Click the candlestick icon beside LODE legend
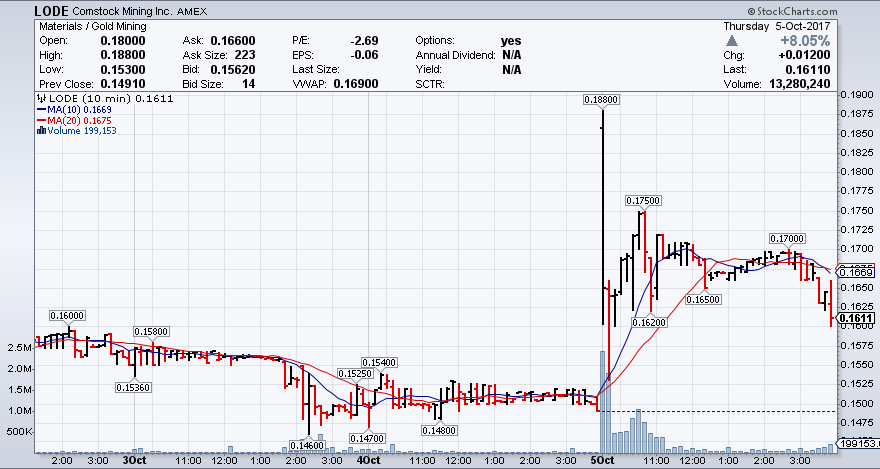Viewport: 880px width, 469px height. click(x=40, y=99)
